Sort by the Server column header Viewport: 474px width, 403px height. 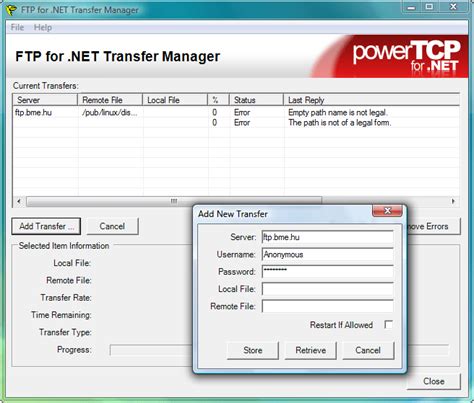coord(45,100)
